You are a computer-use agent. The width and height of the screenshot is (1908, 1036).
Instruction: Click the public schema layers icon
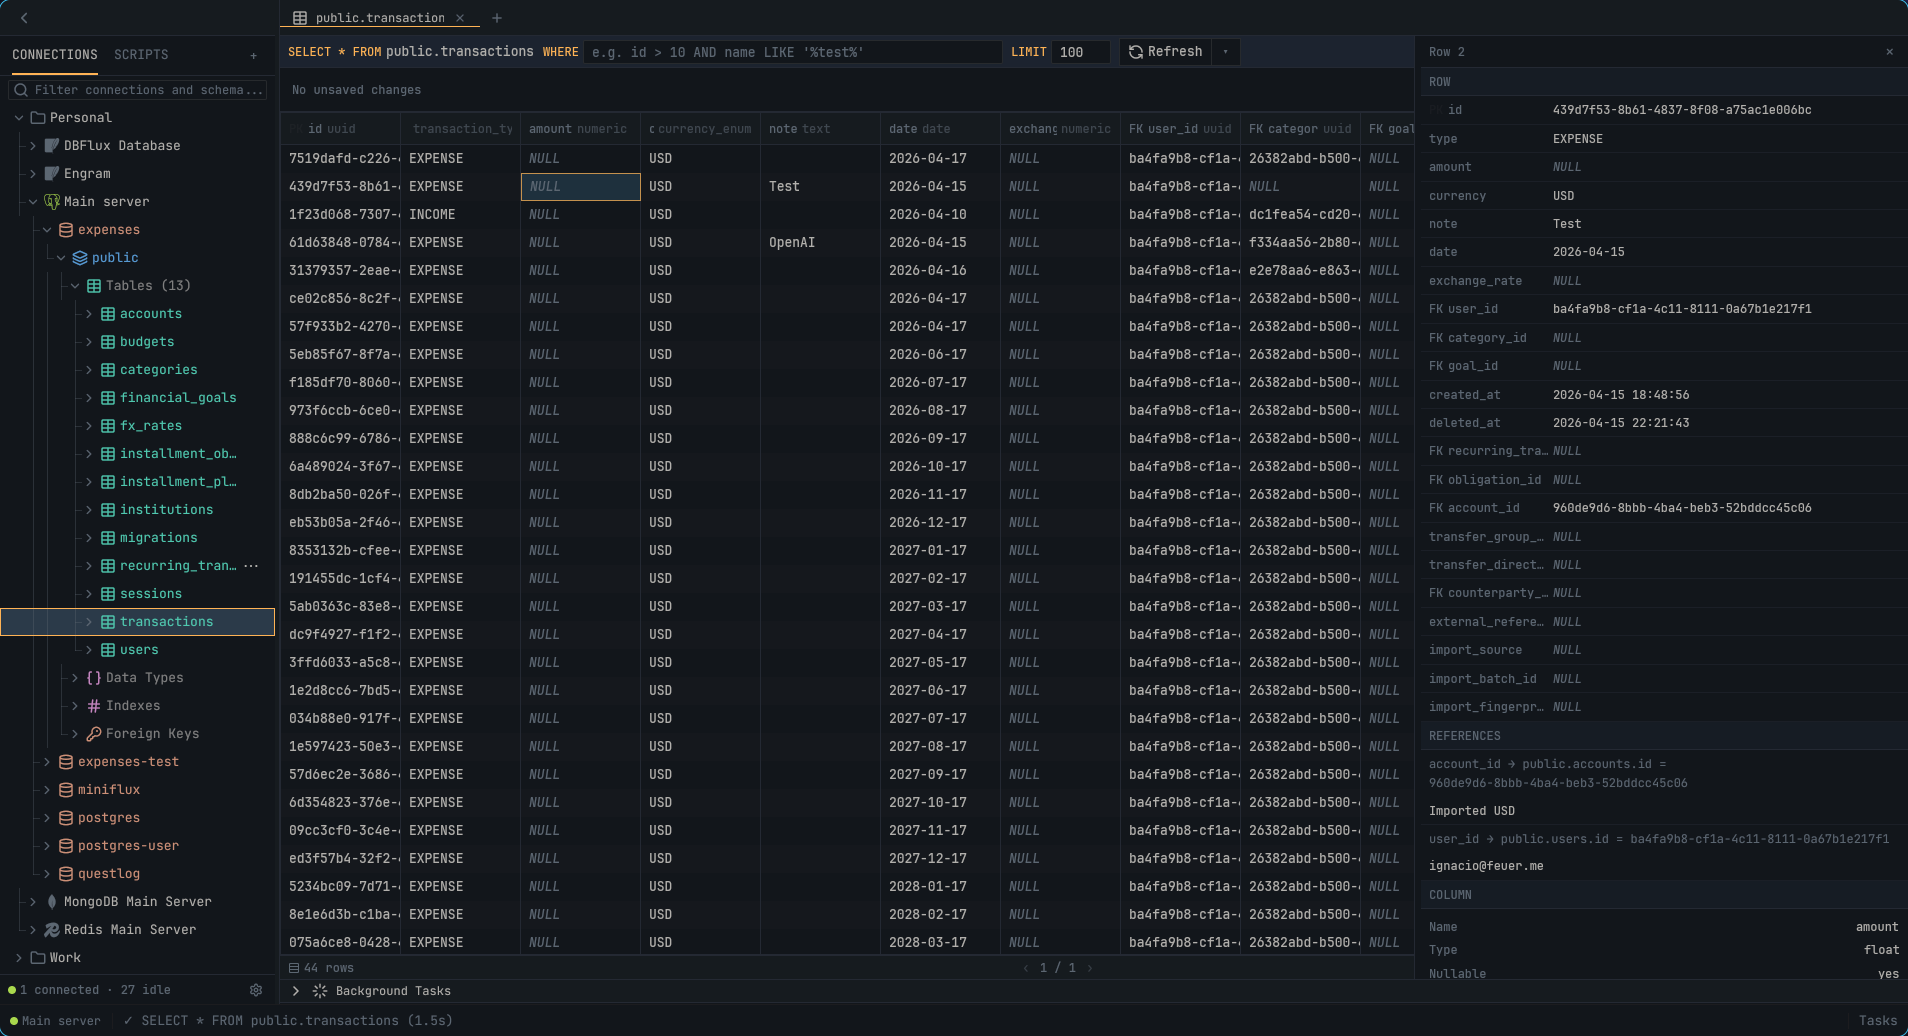coord(80,258)
